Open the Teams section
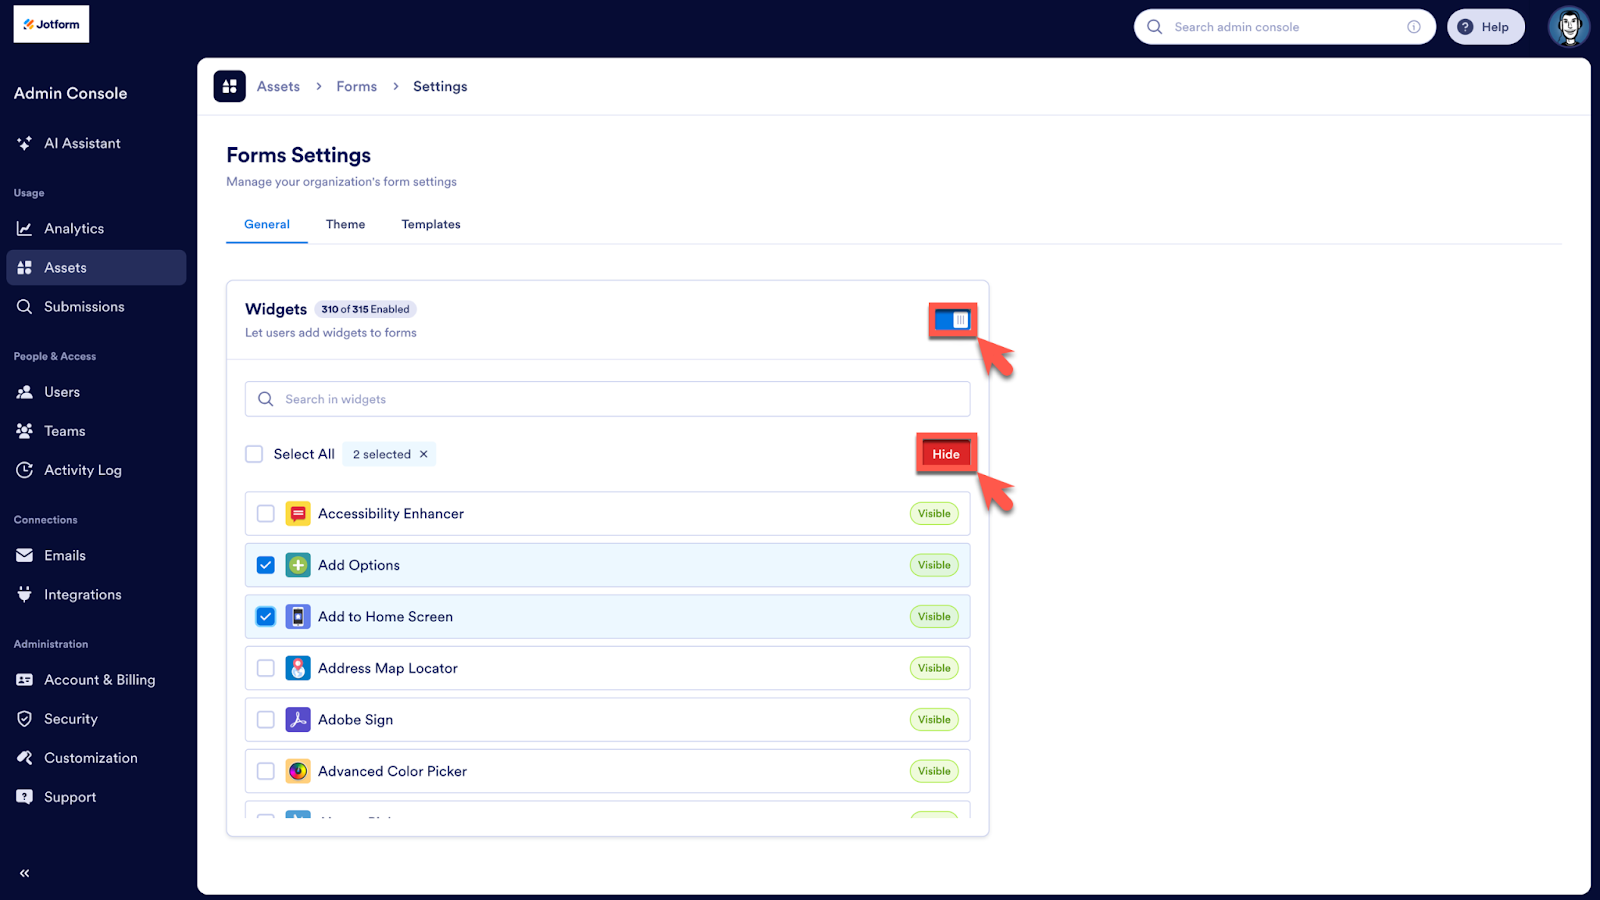Image resolution: width=1600 pixels, height=900 pixels. pos(63,430)
